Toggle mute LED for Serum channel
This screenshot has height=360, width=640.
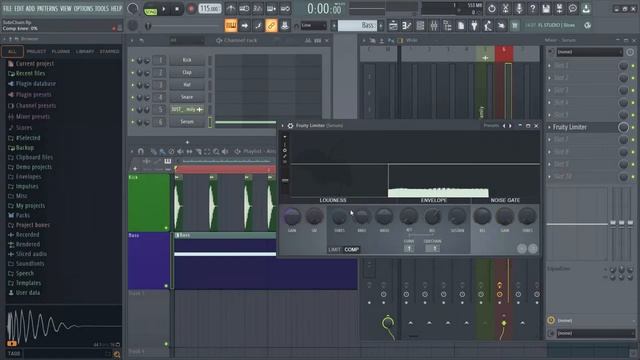click(x=133, y=122)
